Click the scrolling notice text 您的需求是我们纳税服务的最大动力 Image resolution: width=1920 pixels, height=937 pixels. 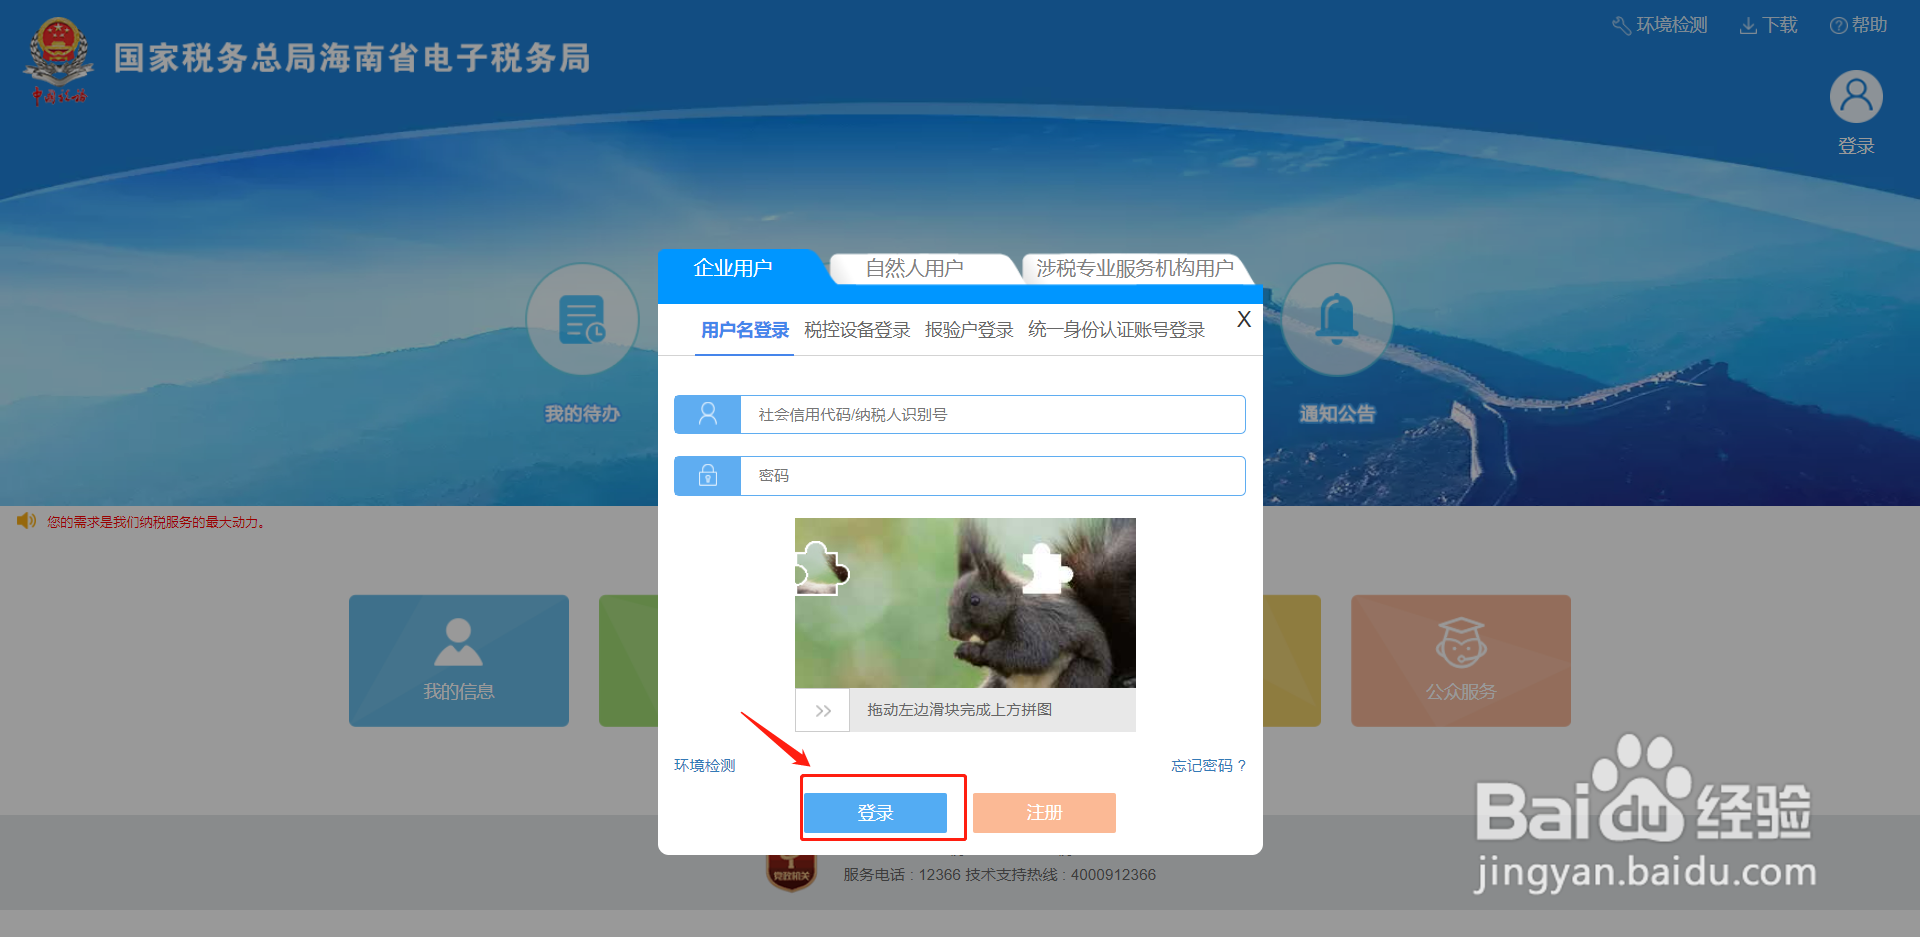tap(156, 522)
